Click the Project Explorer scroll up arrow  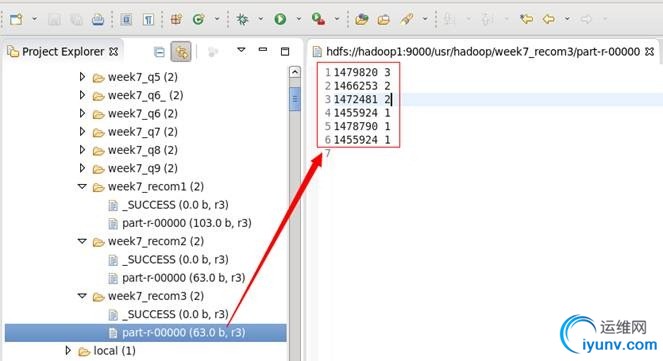[x=295, y=72]
